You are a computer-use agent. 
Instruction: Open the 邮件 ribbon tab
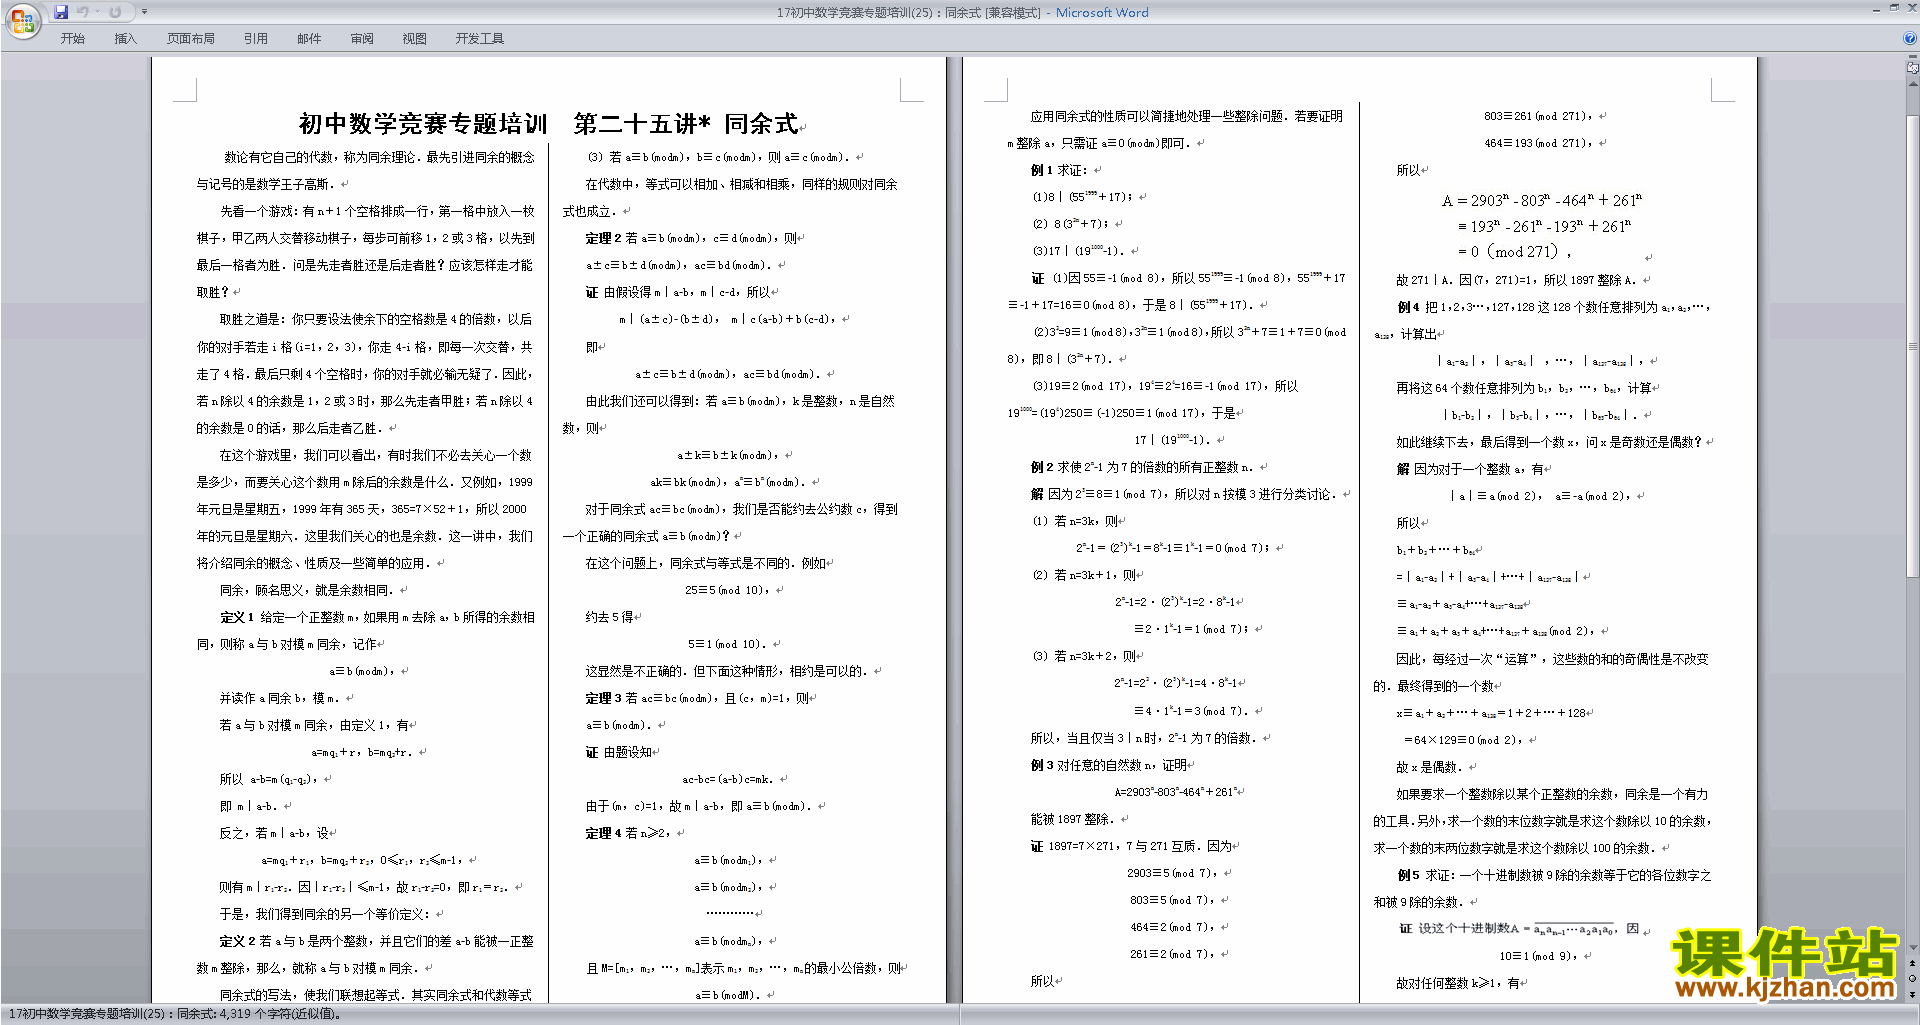click(x=309, y=39)
